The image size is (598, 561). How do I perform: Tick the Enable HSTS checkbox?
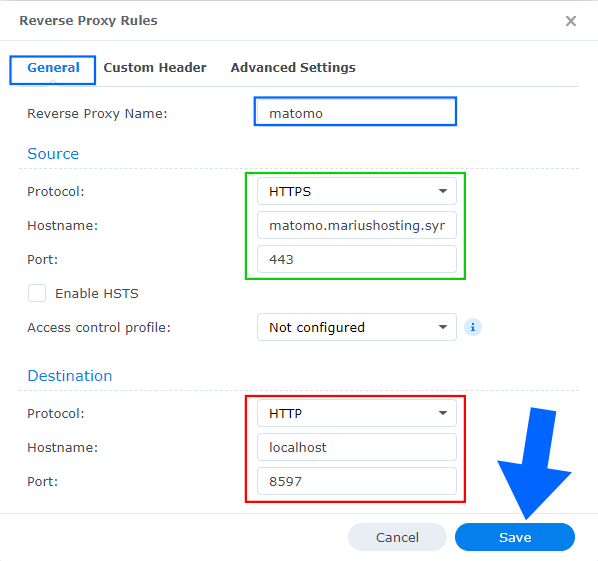37,293
